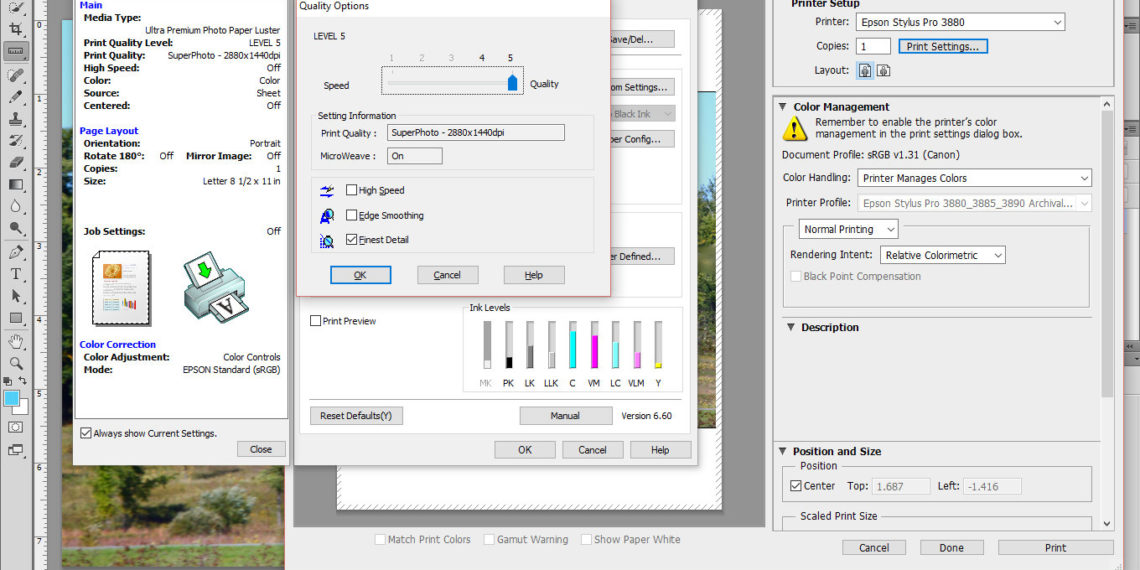Select the Crop tool
The width and height of the screenshot is (1140, 570).
pyautogui.click(x=15, y=29)
